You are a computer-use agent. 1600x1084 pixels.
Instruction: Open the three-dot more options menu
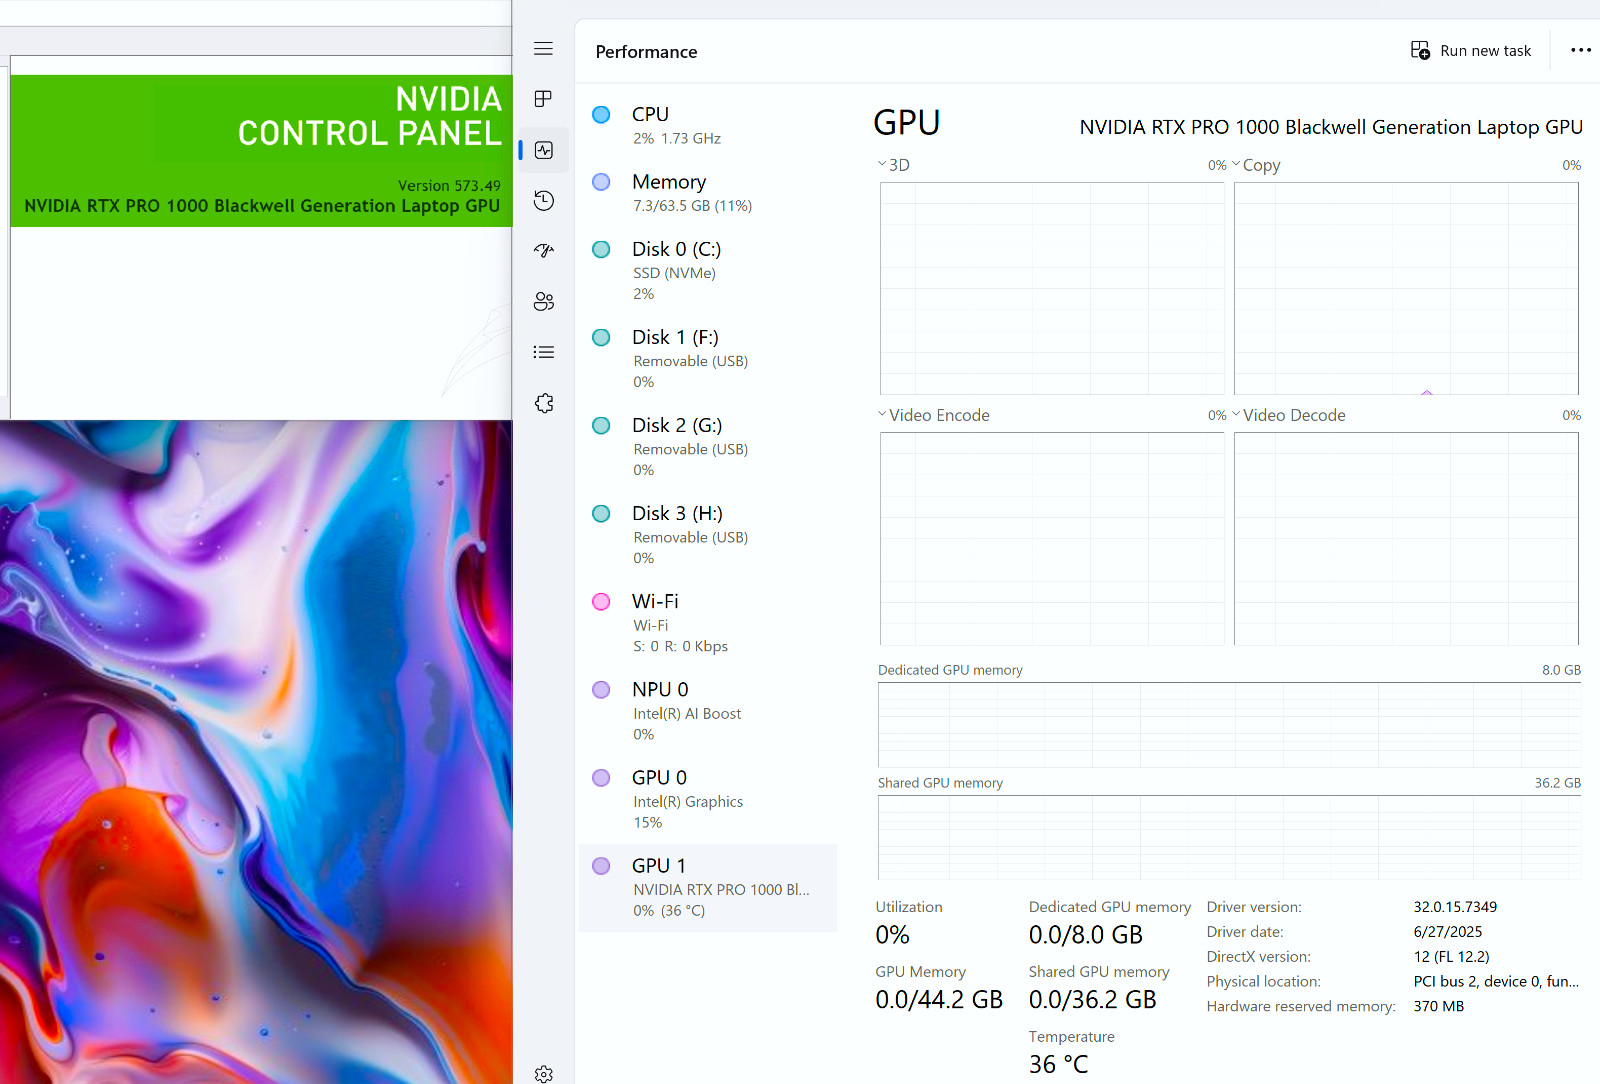[x=1580, y=50]
